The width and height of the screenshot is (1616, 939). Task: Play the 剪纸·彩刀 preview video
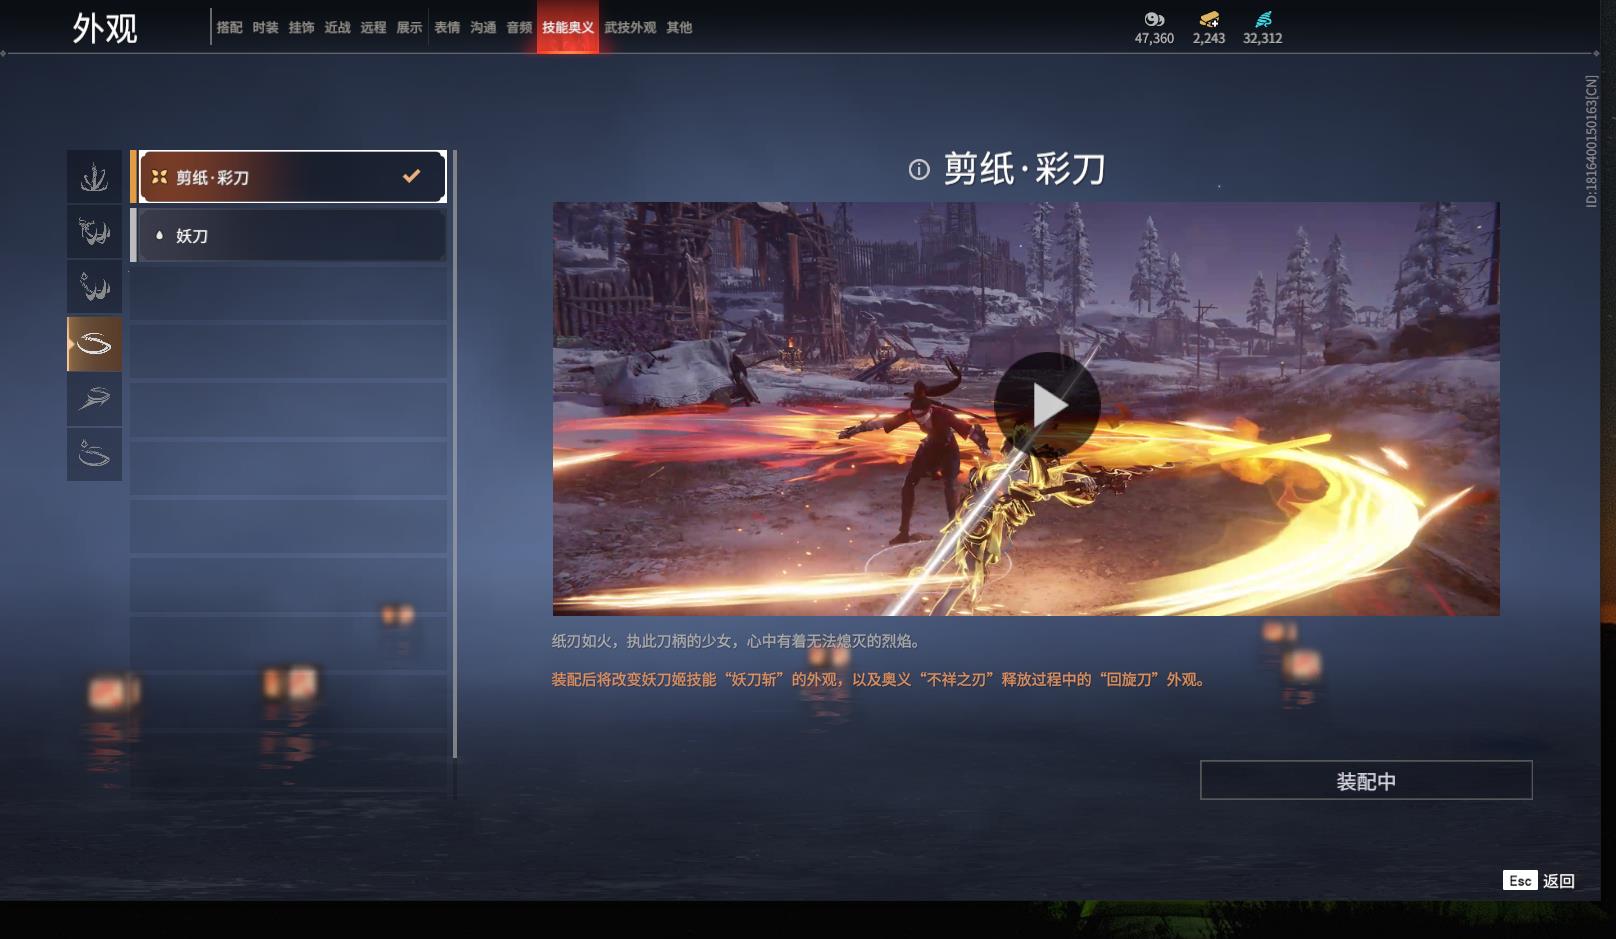pos(1047,405)
